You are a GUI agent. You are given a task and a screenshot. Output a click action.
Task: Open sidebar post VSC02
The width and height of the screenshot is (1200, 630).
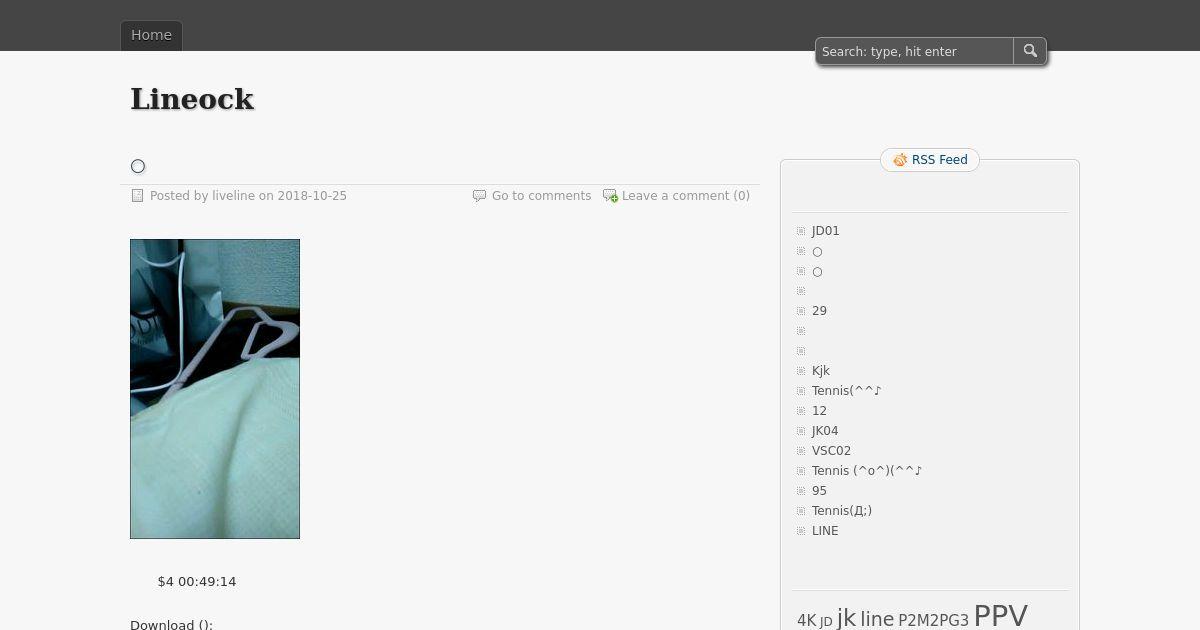[x=832, y=451]
